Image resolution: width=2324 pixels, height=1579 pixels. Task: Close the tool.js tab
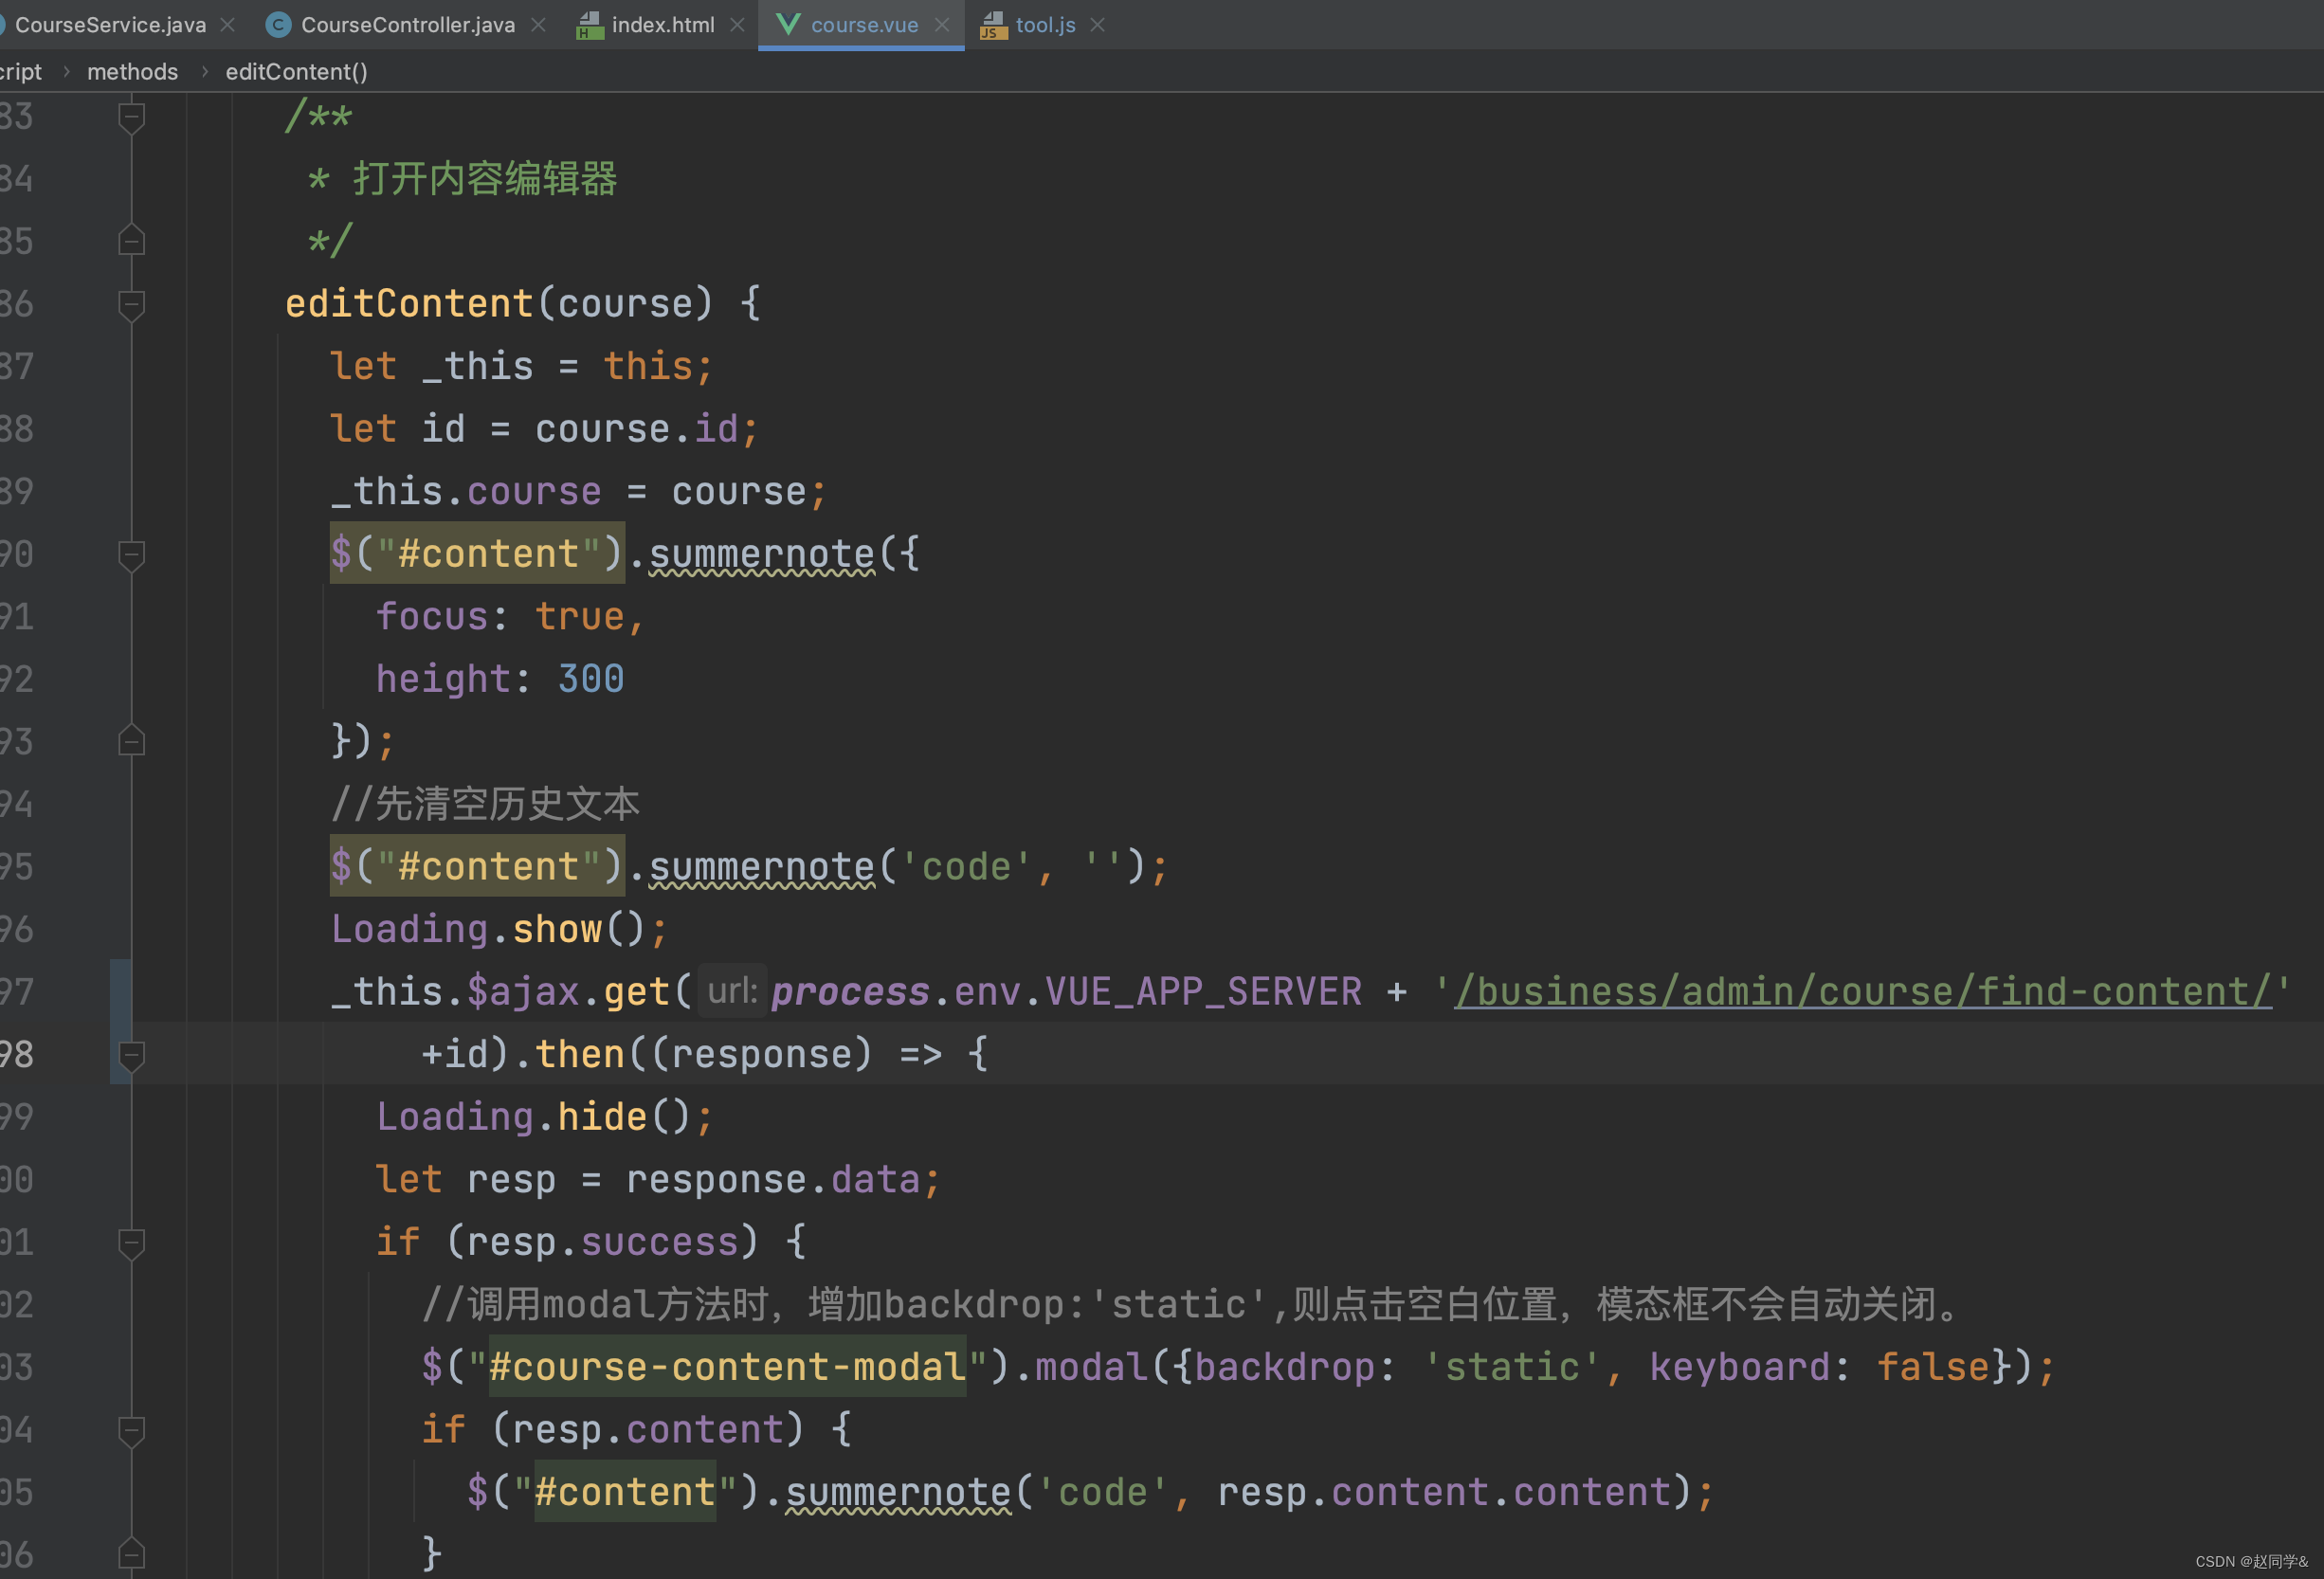coord(1097,25)
